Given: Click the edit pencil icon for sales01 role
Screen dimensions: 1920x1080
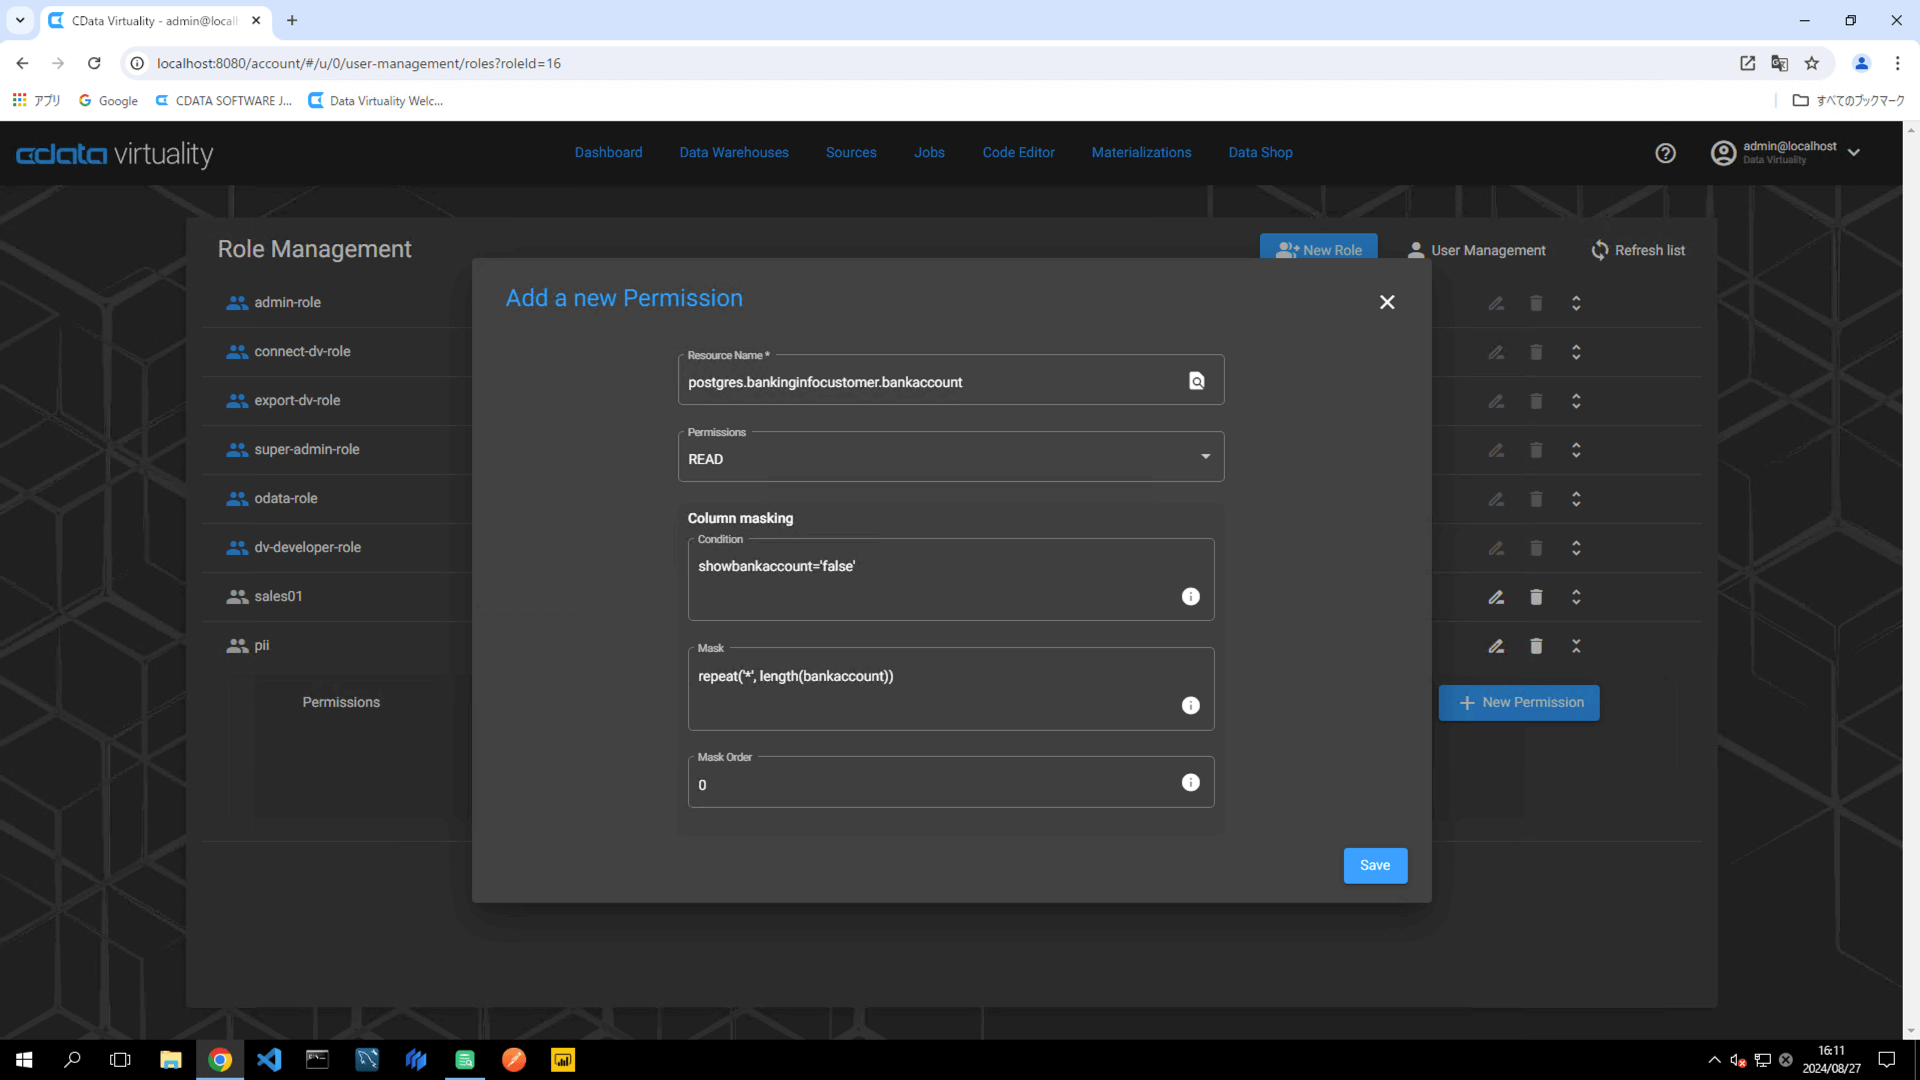Looking at the screenshot, I should [x=1496, y=597].
